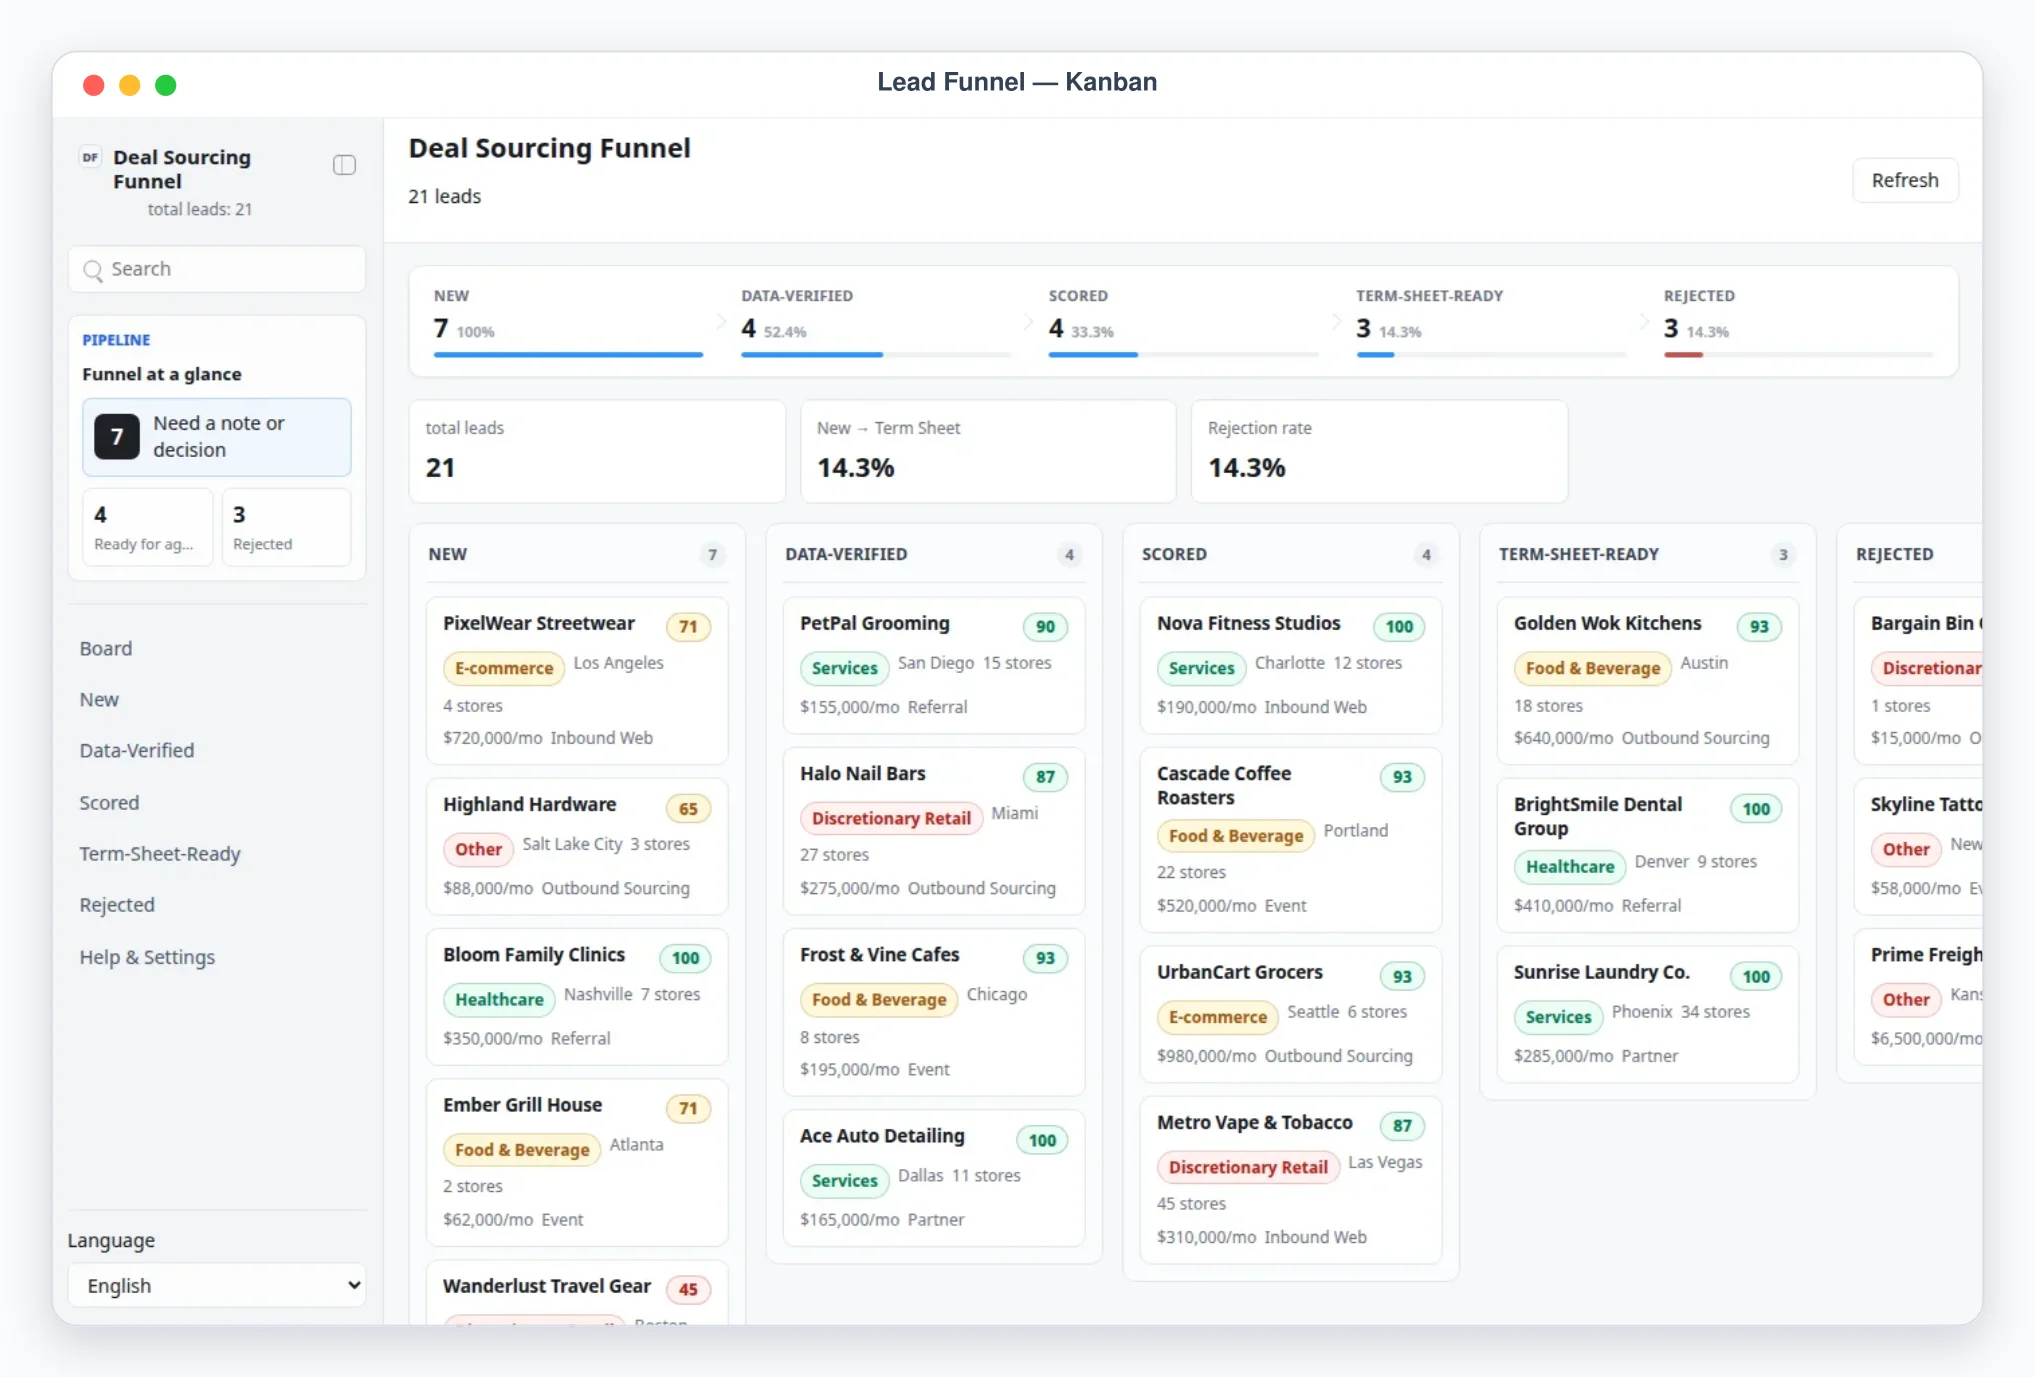The width and height of the screenshot is (2035, 1377).
Task: Open the Frost & Vine Cafes card
Action: pyautogui.click(x=934, y=1012)
